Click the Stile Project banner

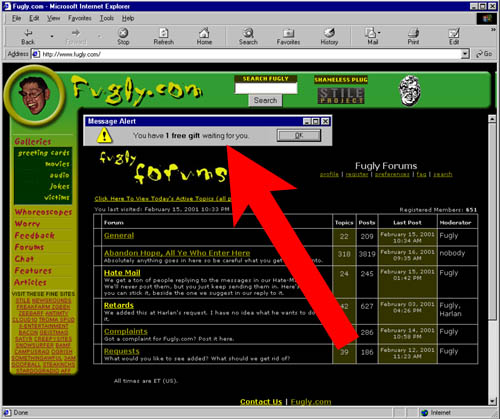pyautogui.click(x=341, y=96)
